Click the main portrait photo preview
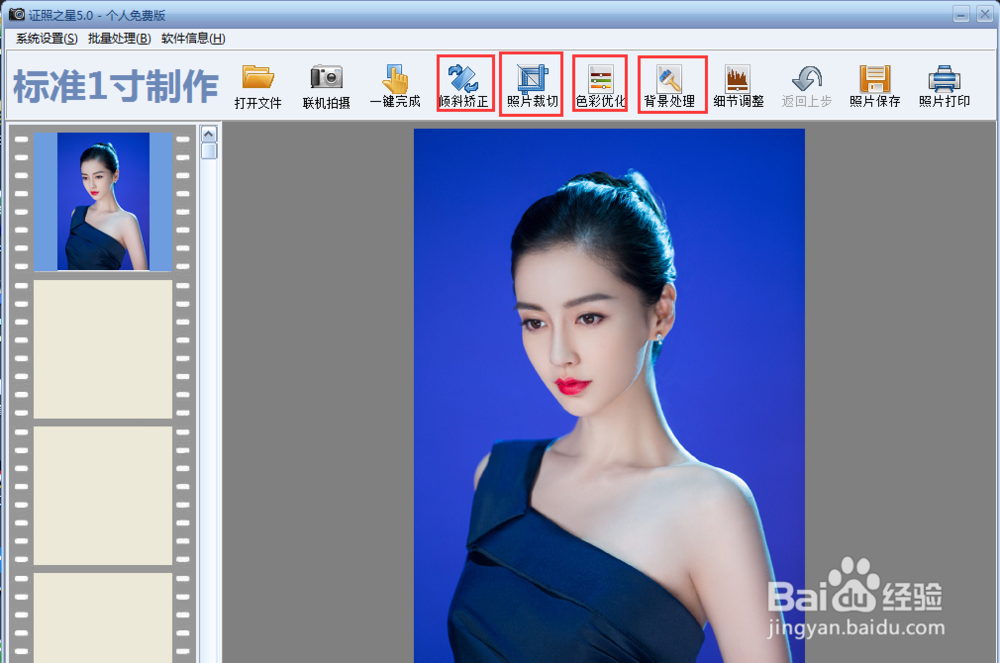1000x663 pixels. (x=609, y=395)
